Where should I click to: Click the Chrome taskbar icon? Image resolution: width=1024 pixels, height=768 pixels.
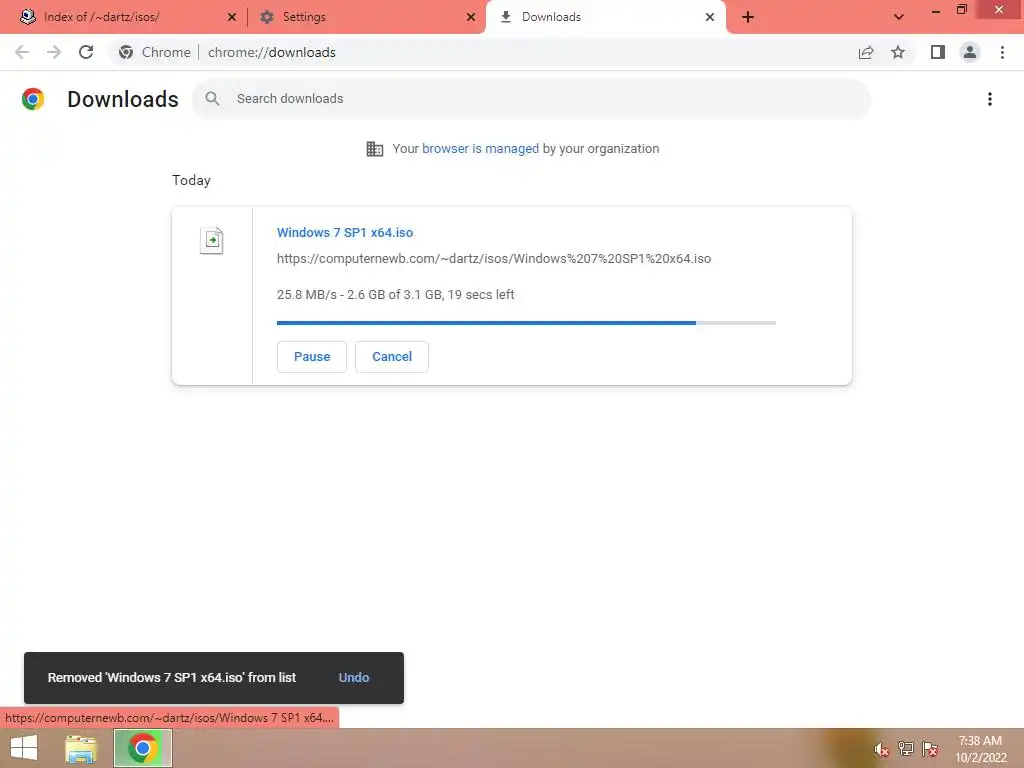pos(143,748)
